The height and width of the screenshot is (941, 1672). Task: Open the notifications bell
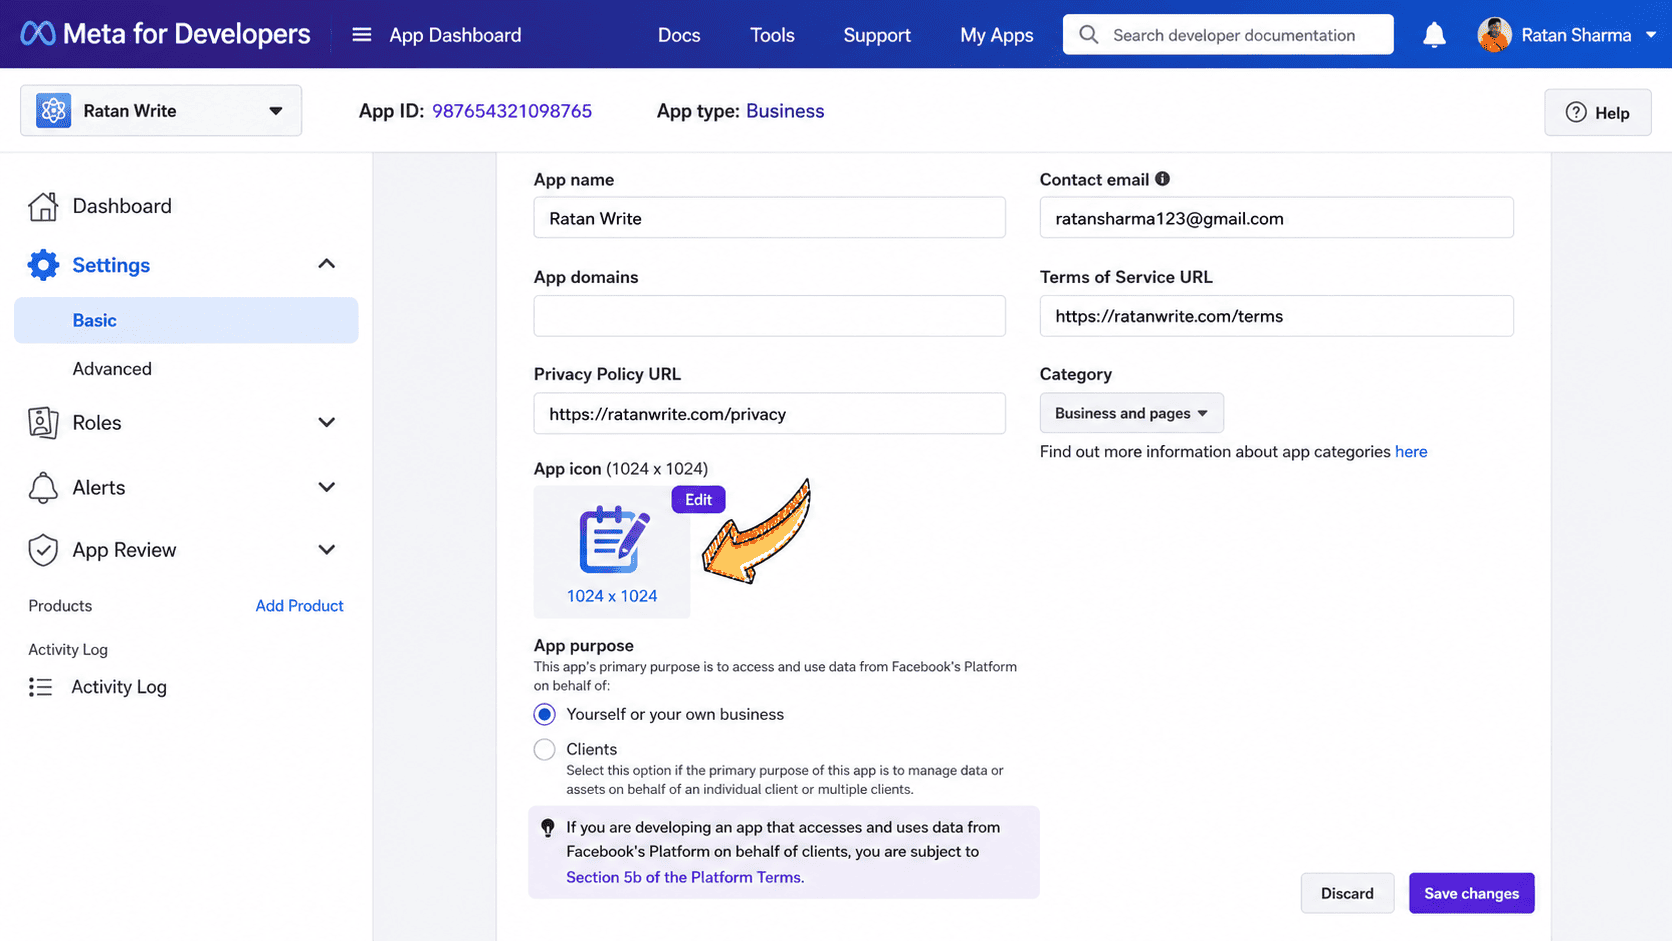[1434, 35]
